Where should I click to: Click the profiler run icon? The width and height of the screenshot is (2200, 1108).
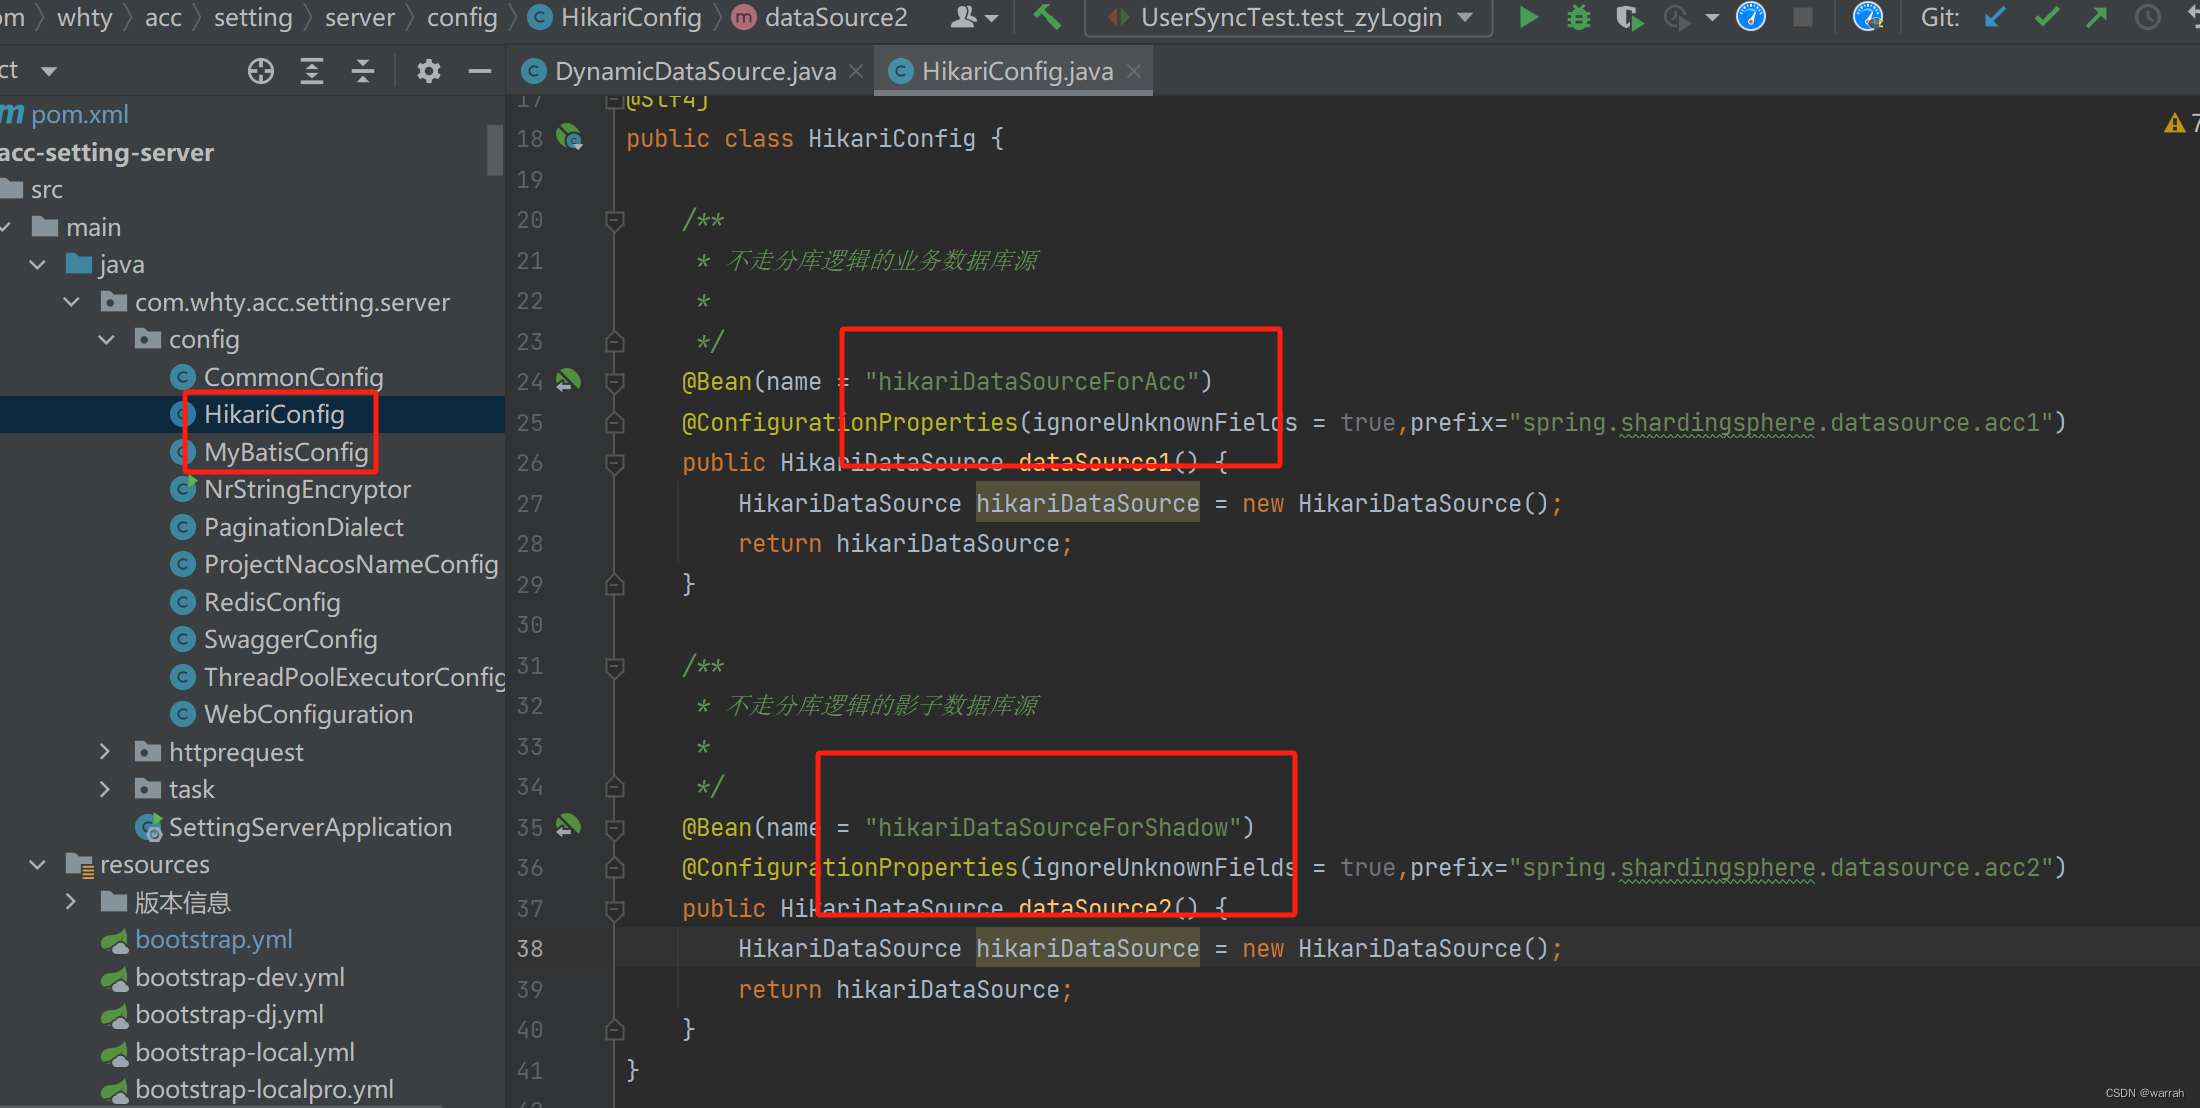coord(1676,17)
